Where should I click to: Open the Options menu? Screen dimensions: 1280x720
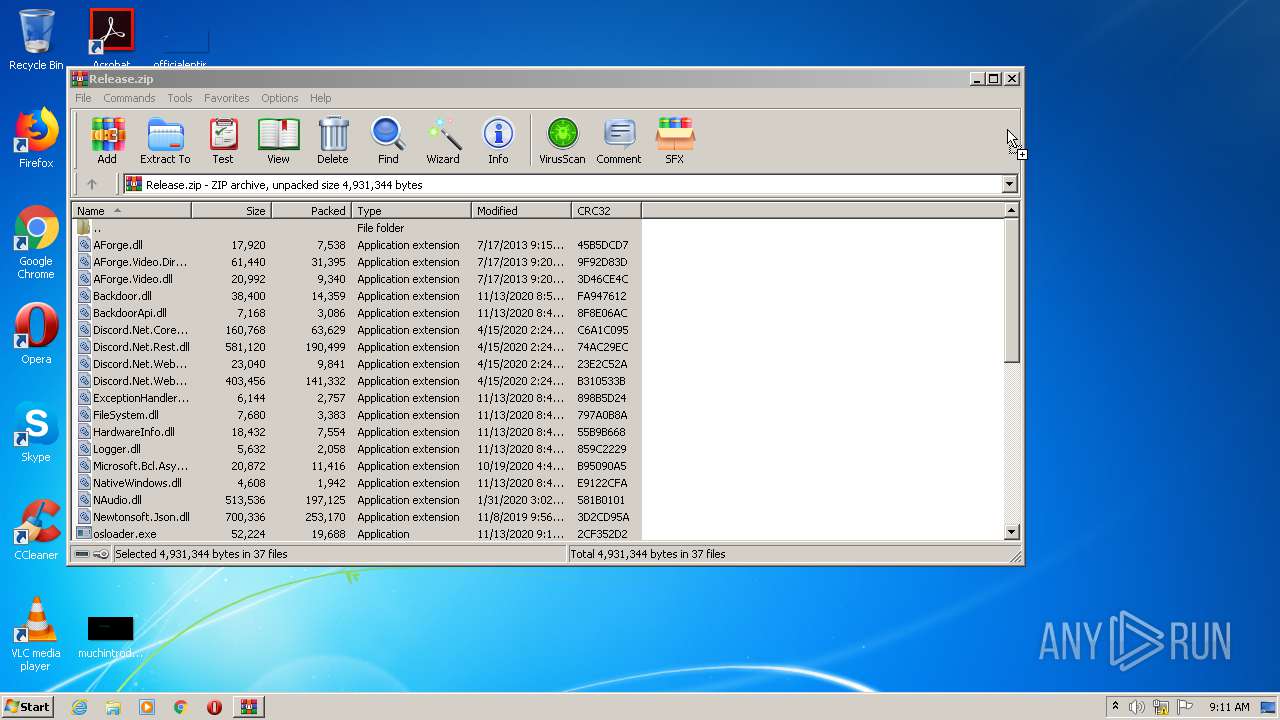(280, 98)
